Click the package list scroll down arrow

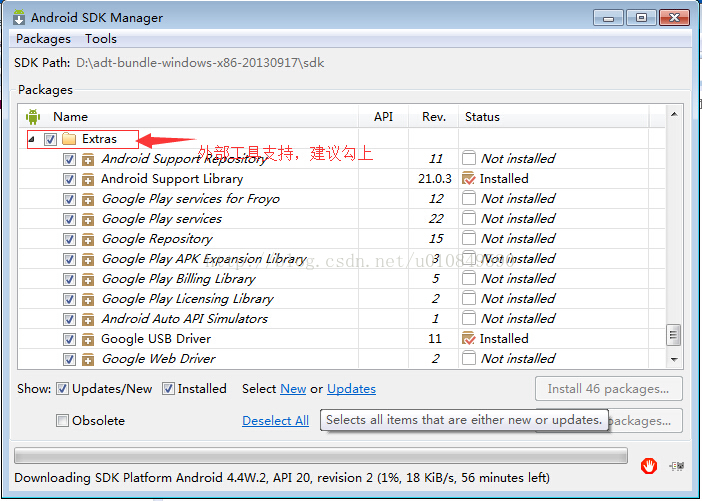pyautogui.click(x=674, y=360)
